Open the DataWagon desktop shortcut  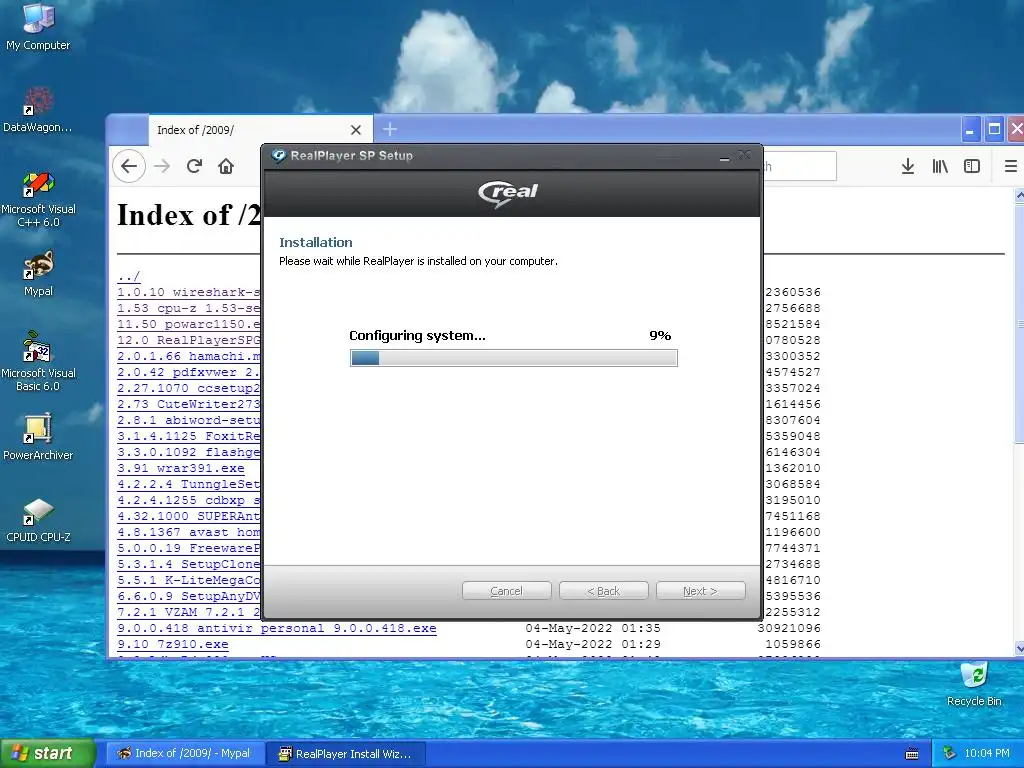point(38,110)
